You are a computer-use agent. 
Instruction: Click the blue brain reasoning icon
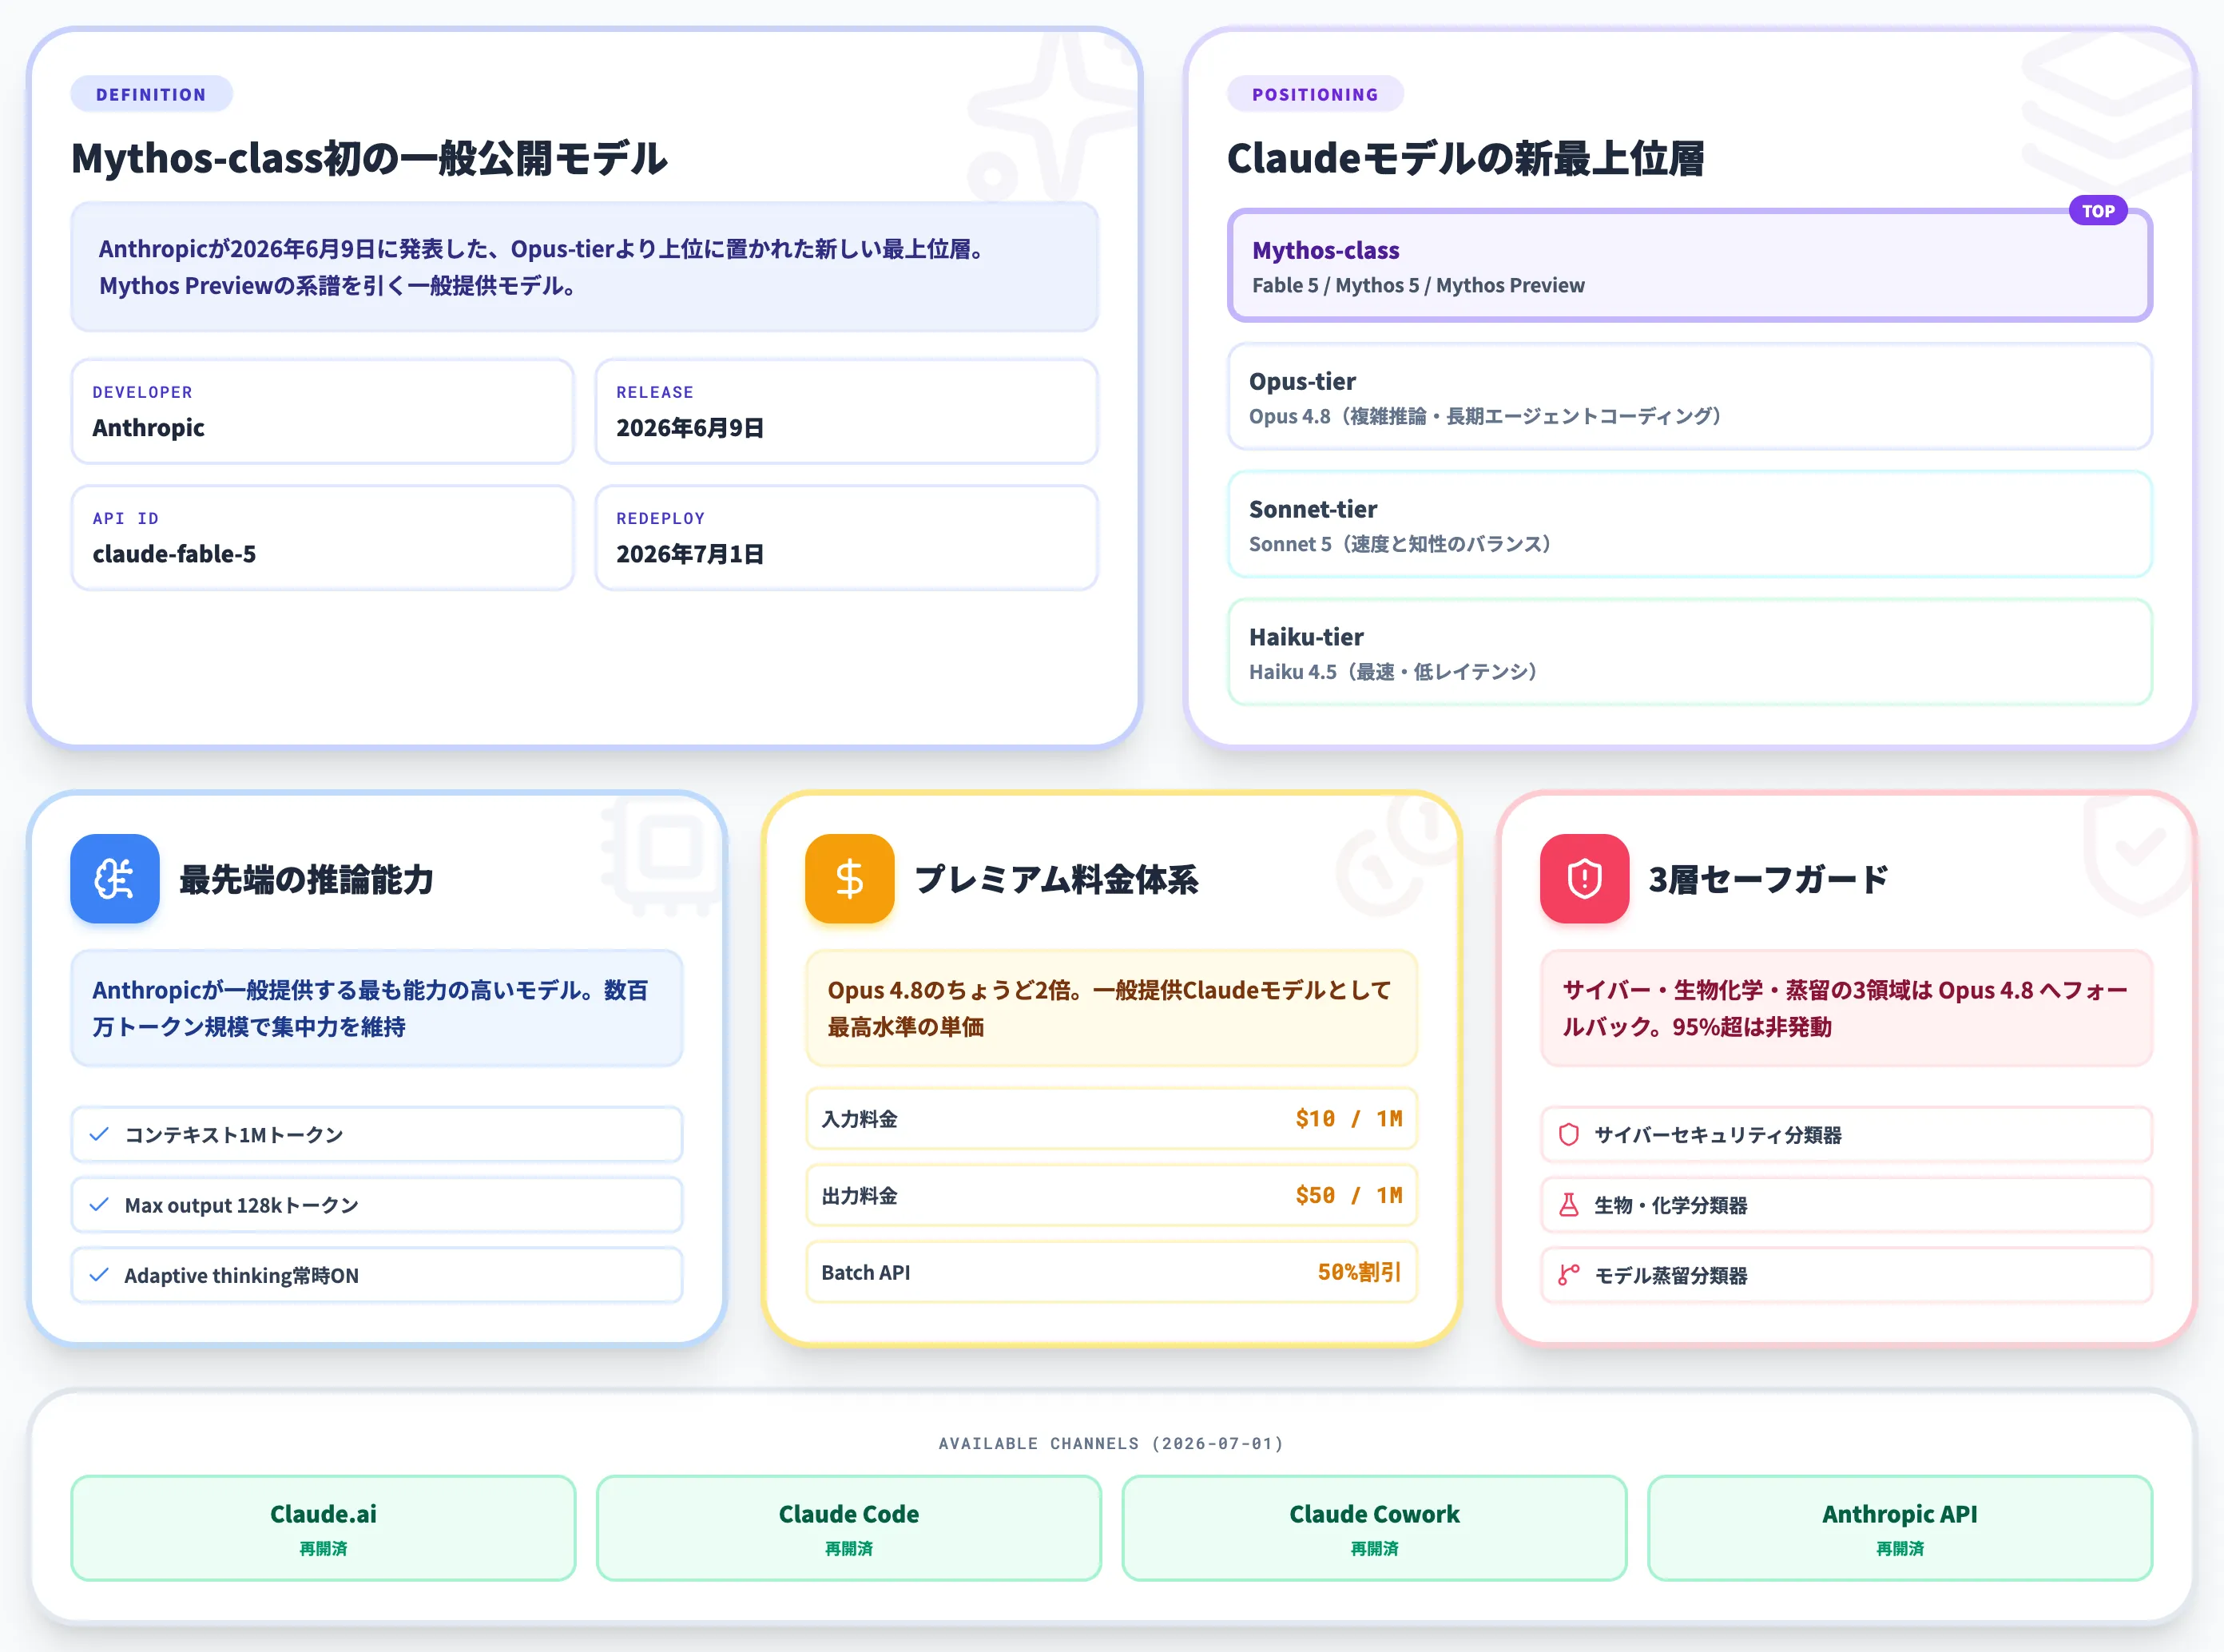pyautogui.click(x=114, y=878)
